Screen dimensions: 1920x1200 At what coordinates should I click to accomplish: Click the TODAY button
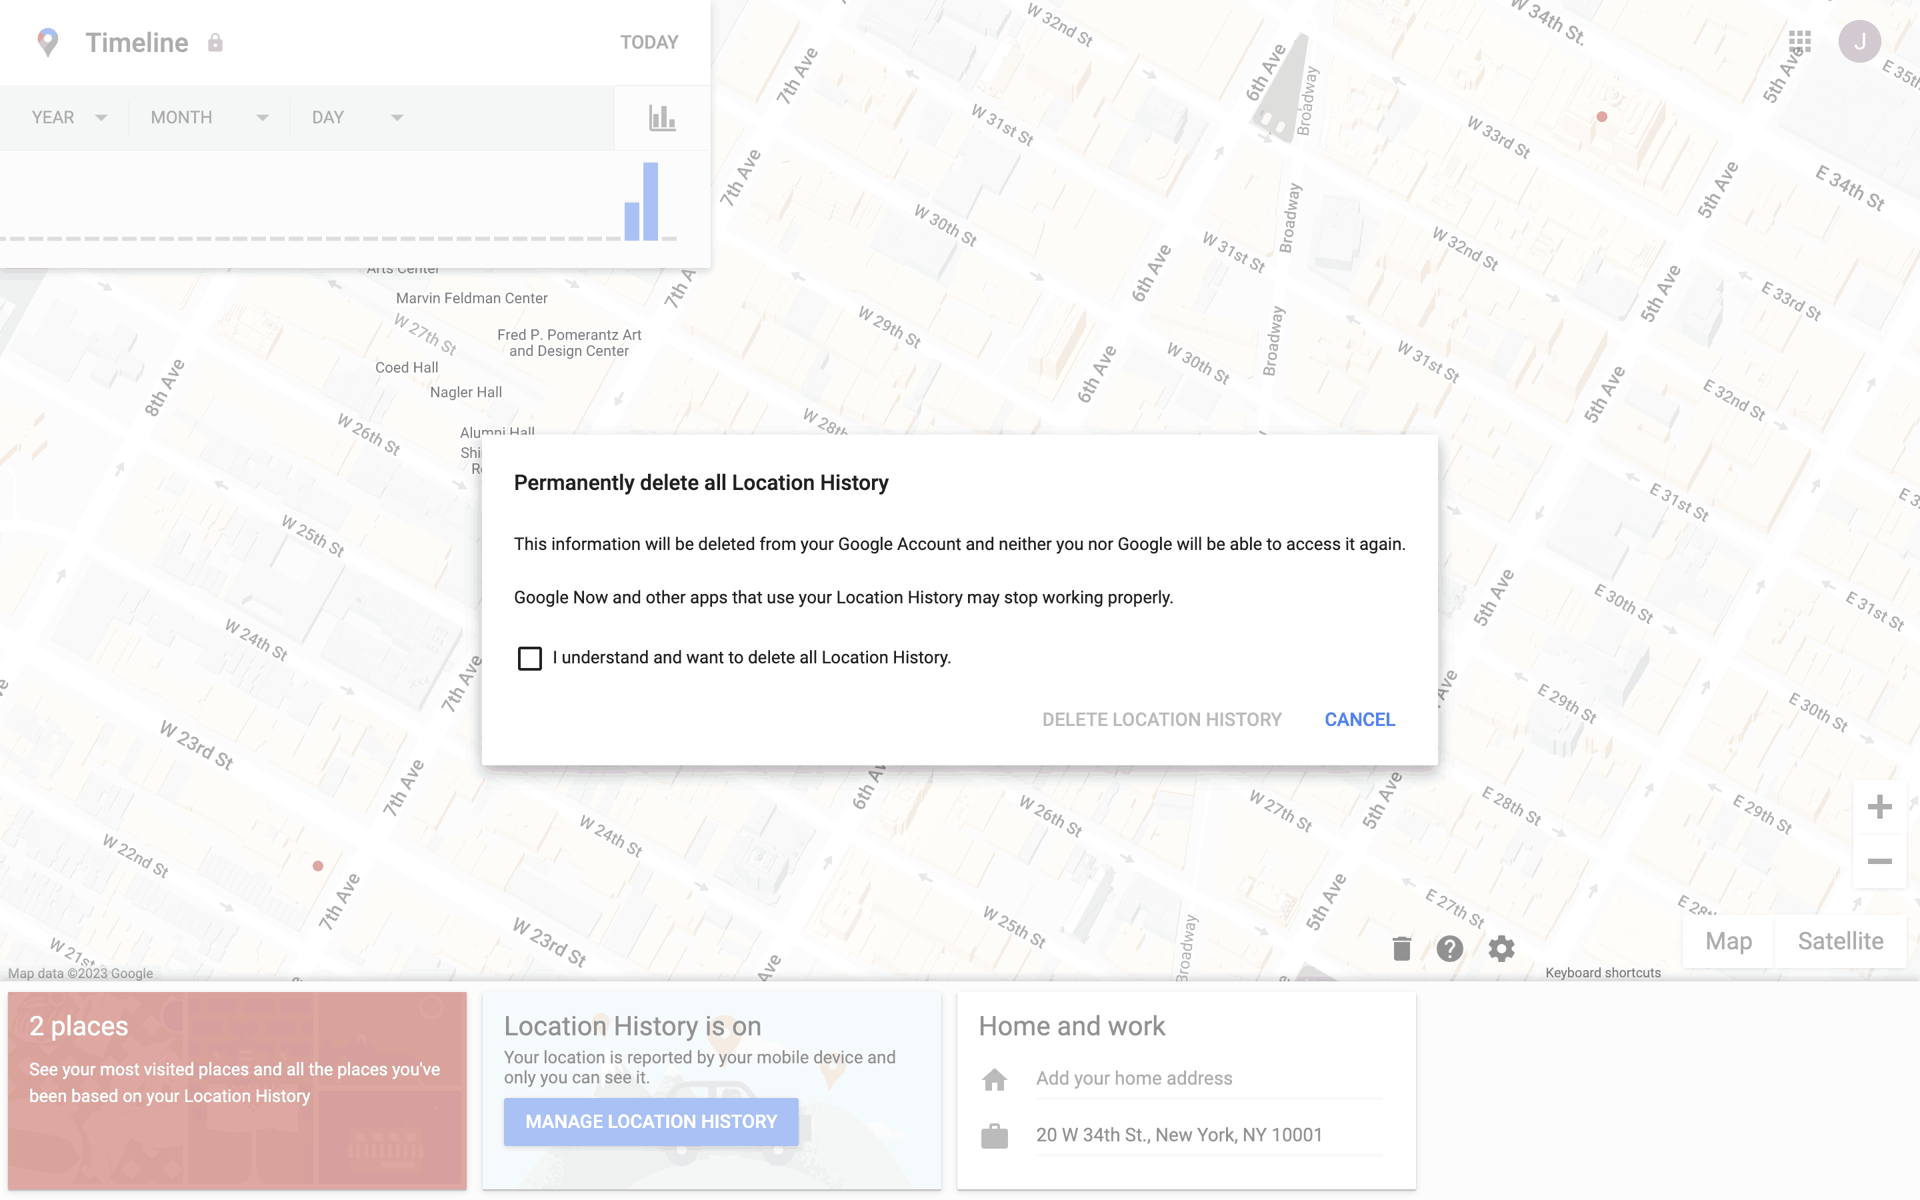tap(649, 42)
